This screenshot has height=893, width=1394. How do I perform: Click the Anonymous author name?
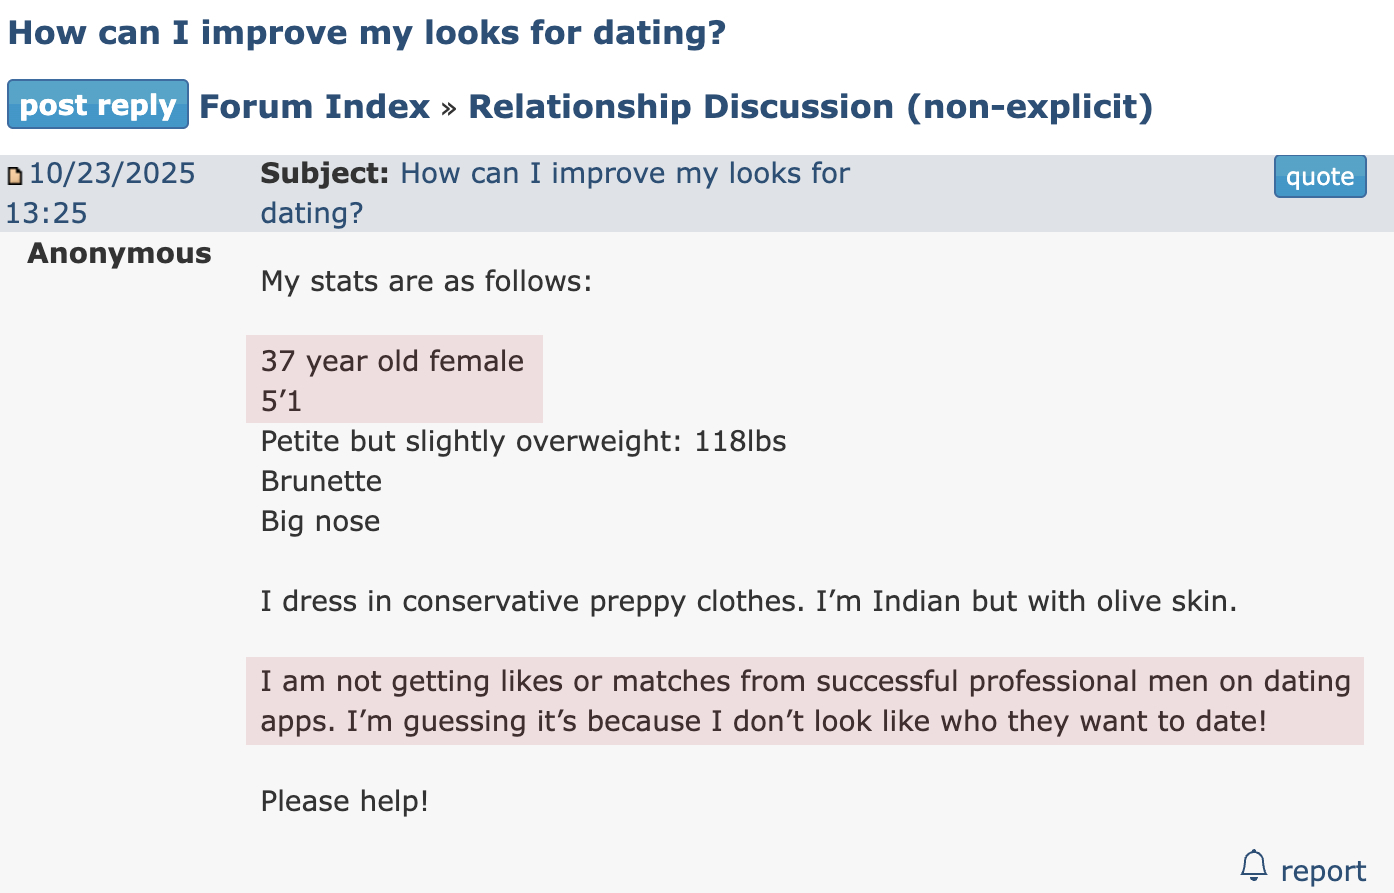[x=119, y=254]
